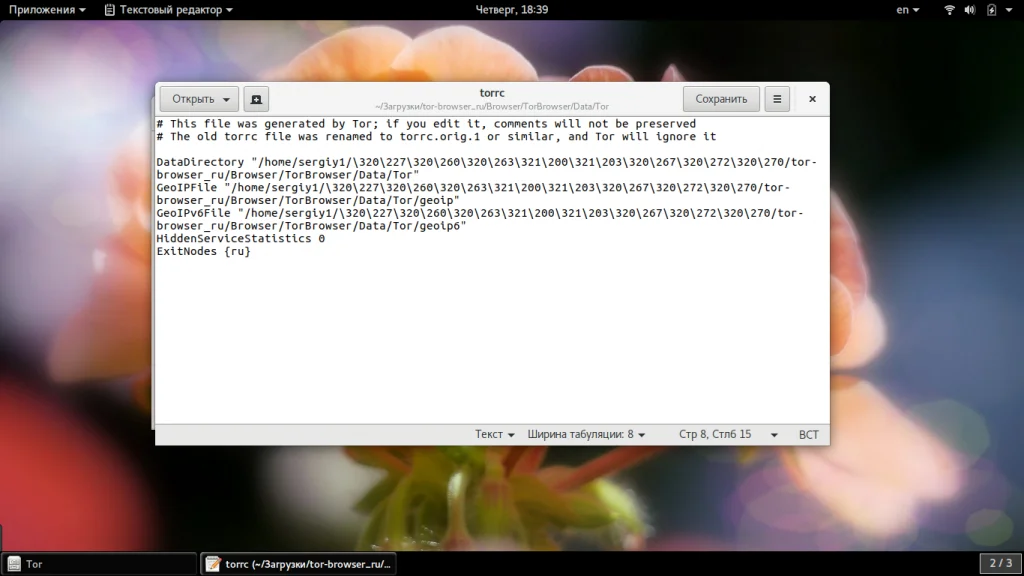This screenshot has width=1024, height=576.
Task: Switch to the Tor taskbar window
Action: point(99,564)
